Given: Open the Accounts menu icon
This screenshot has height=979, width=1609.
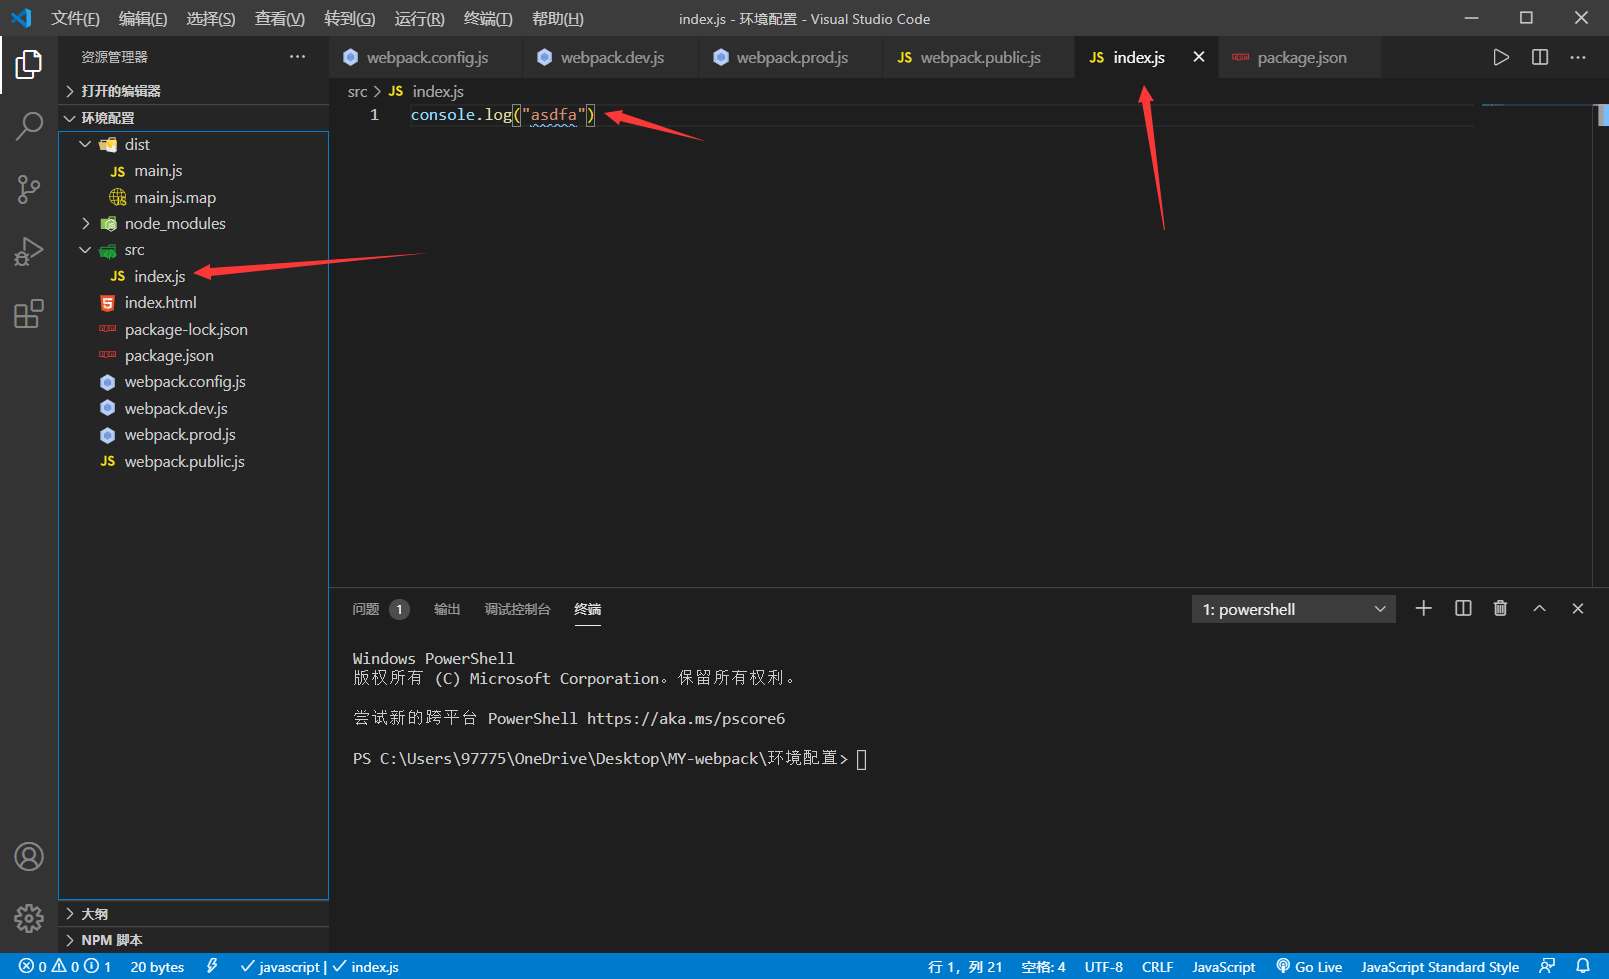Looking at the screenshot, I should (29, 857).
